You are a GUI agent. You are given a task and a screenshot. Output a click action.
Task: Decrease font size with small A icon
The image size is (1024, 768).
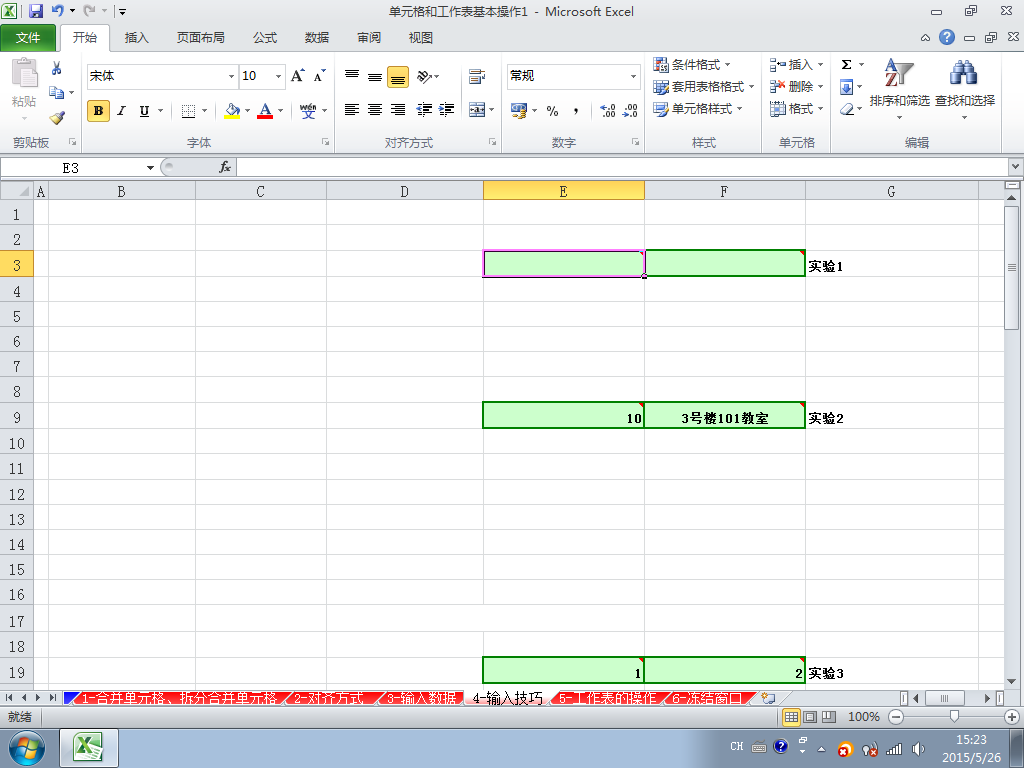[x=319, y=76]
